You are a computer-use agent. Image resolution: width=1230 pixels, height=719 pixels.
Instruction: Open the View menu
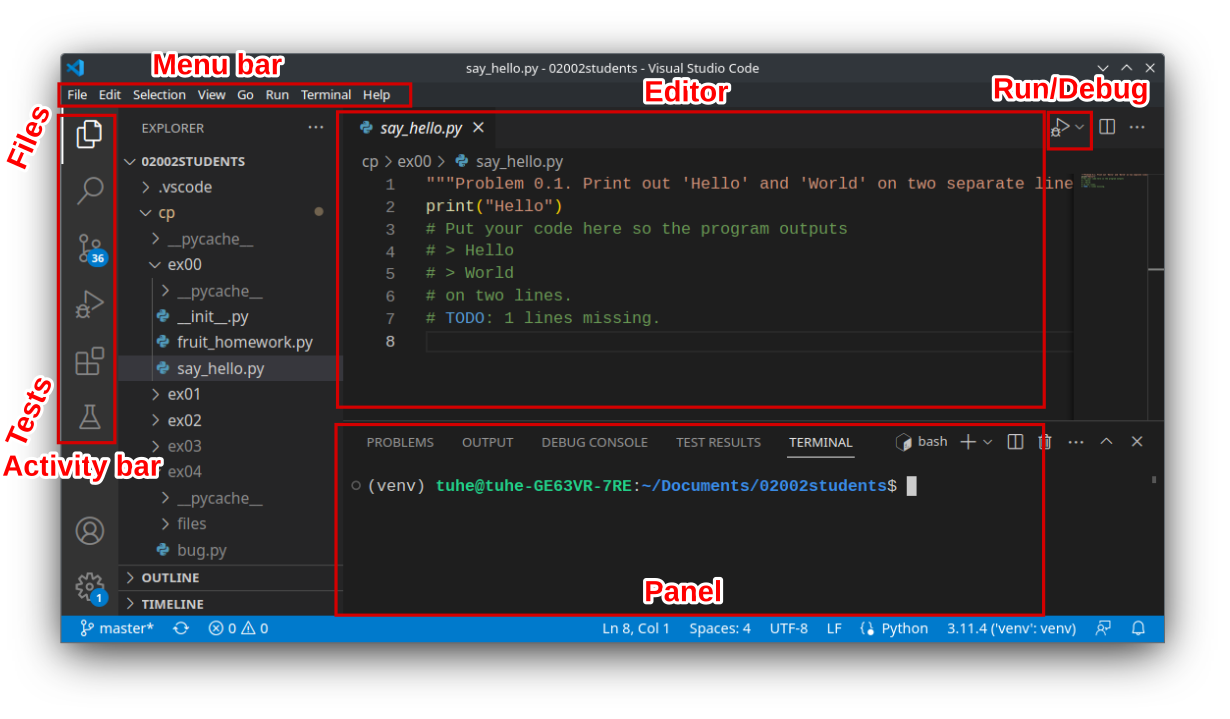[x=211, y=95]
